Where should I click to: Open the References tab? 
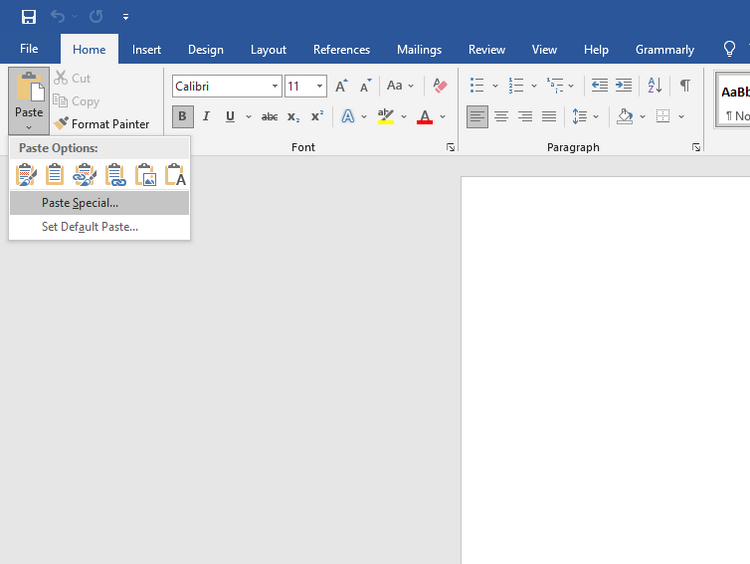click(x=342, y=50)
